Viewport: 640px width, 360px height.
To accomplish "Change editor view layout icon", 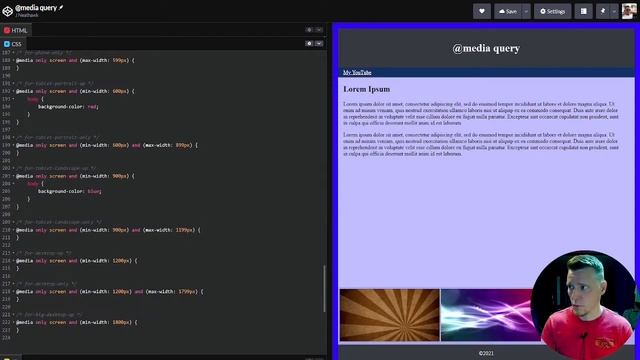I will click(584, 11).
